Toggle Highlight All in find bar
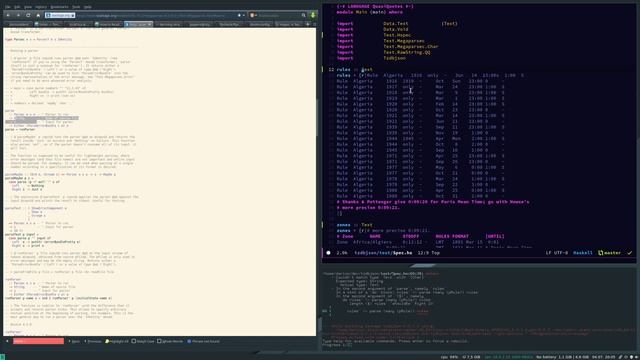The height and width of the screenshot is (360, 640). click(x=116, y=341)
